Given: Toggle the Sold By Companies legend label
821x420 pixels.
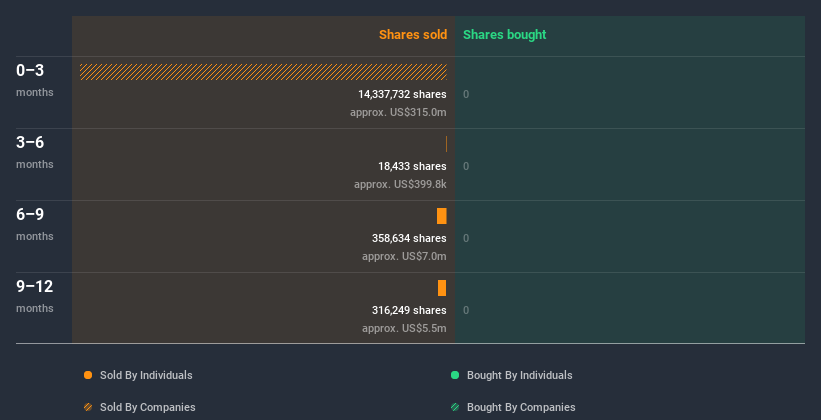Looking at the screenshot, I should (147, 407).
